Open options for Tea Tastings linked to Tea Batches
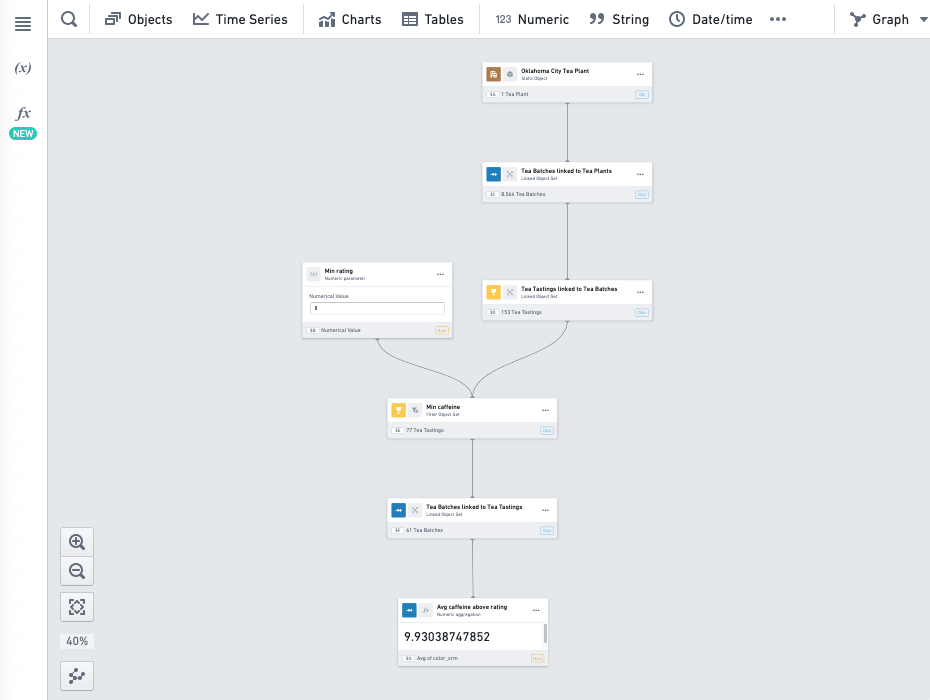The width and height of the screenshot is (930, 700). (x=640, y=292)
